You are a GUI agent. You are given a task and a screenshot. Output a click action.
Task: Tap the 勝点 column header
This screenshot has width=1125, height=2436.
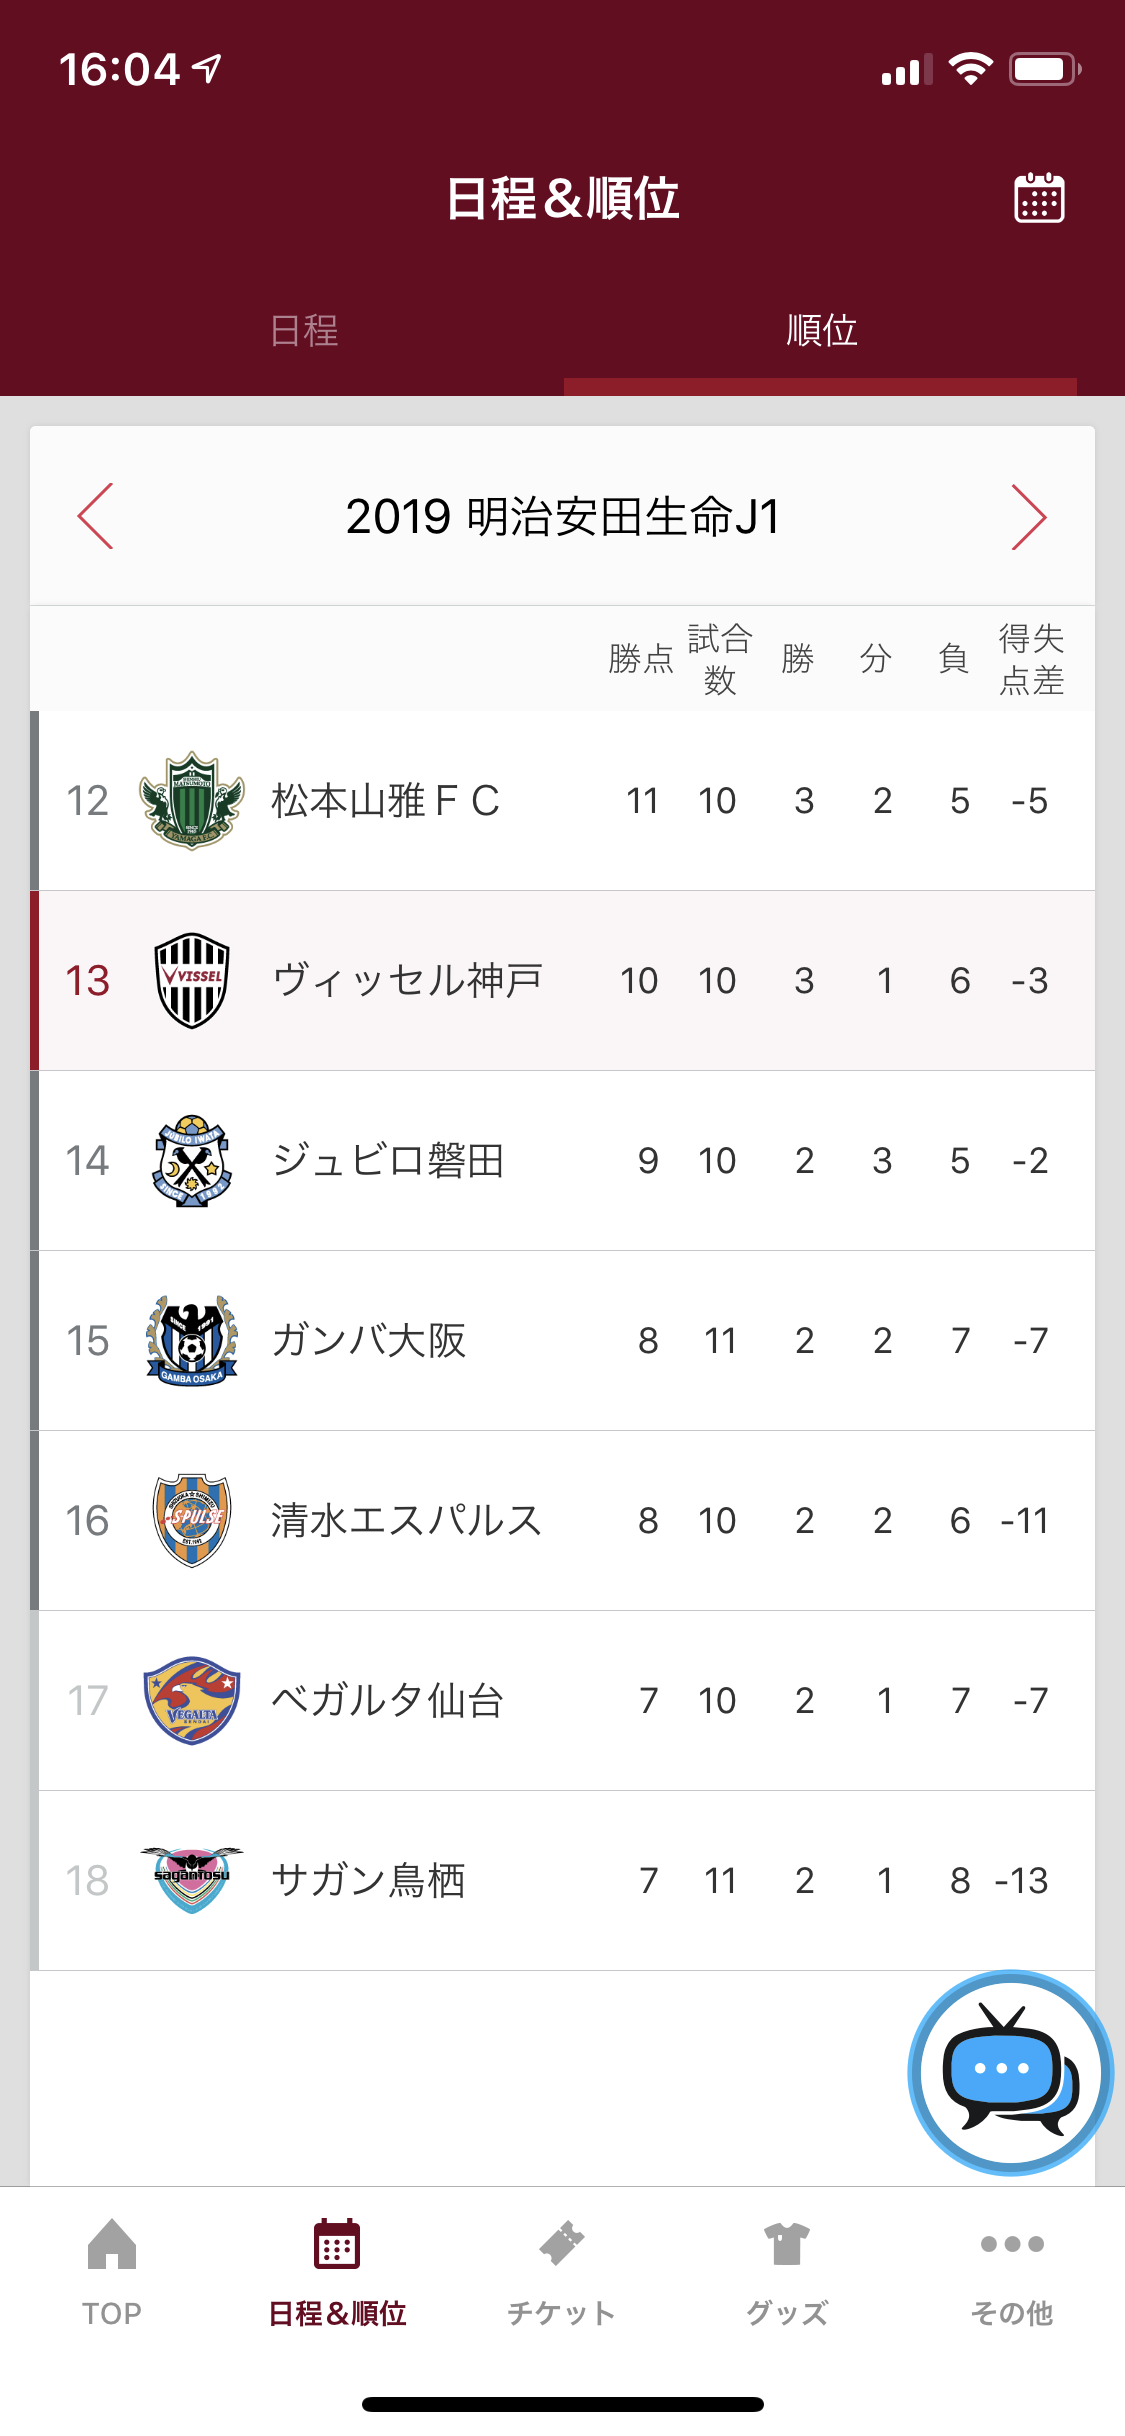pos(641,659)
